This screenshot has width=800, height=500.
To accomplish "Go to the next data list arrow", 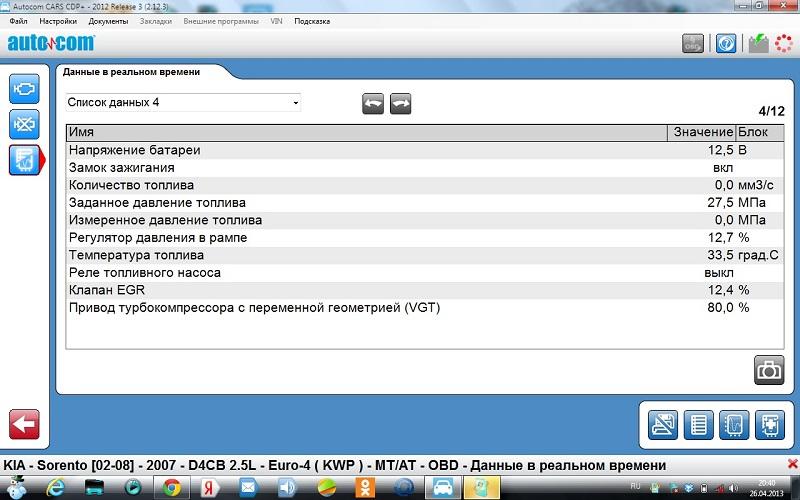I will click(401, 103).
